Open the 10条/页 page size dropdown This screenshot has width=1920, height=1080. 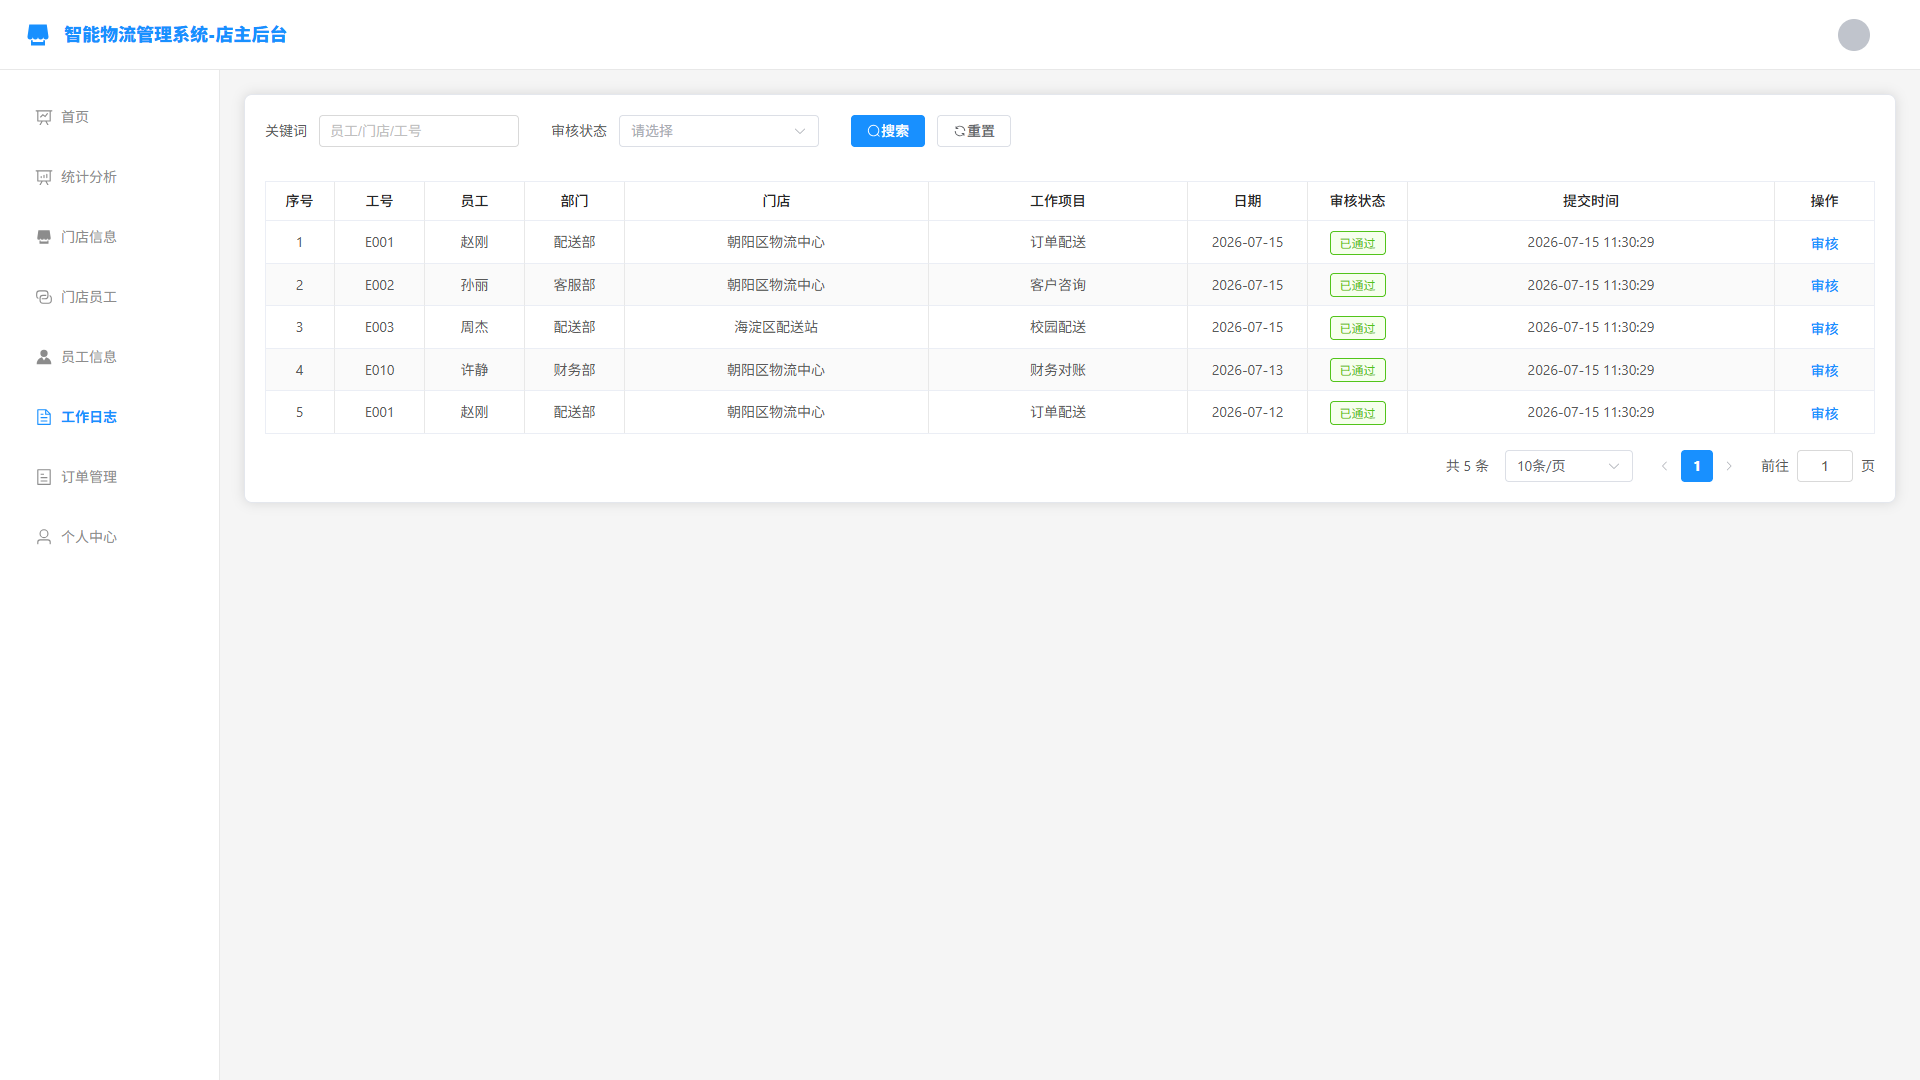coord(1568,466)
